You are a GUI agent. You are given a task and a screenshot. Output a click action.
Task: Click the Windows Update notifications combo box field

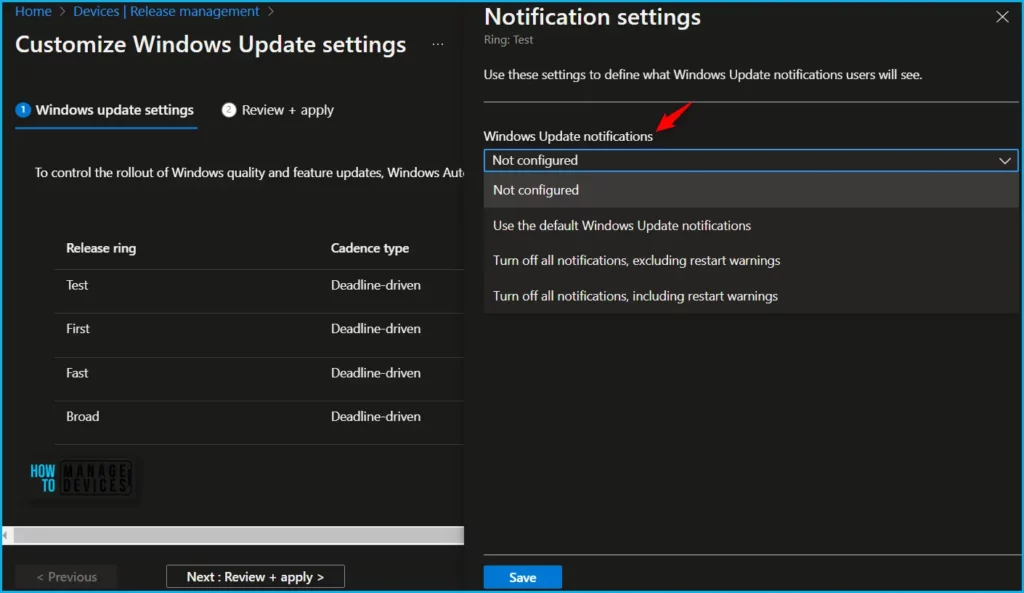pos(750,161)
